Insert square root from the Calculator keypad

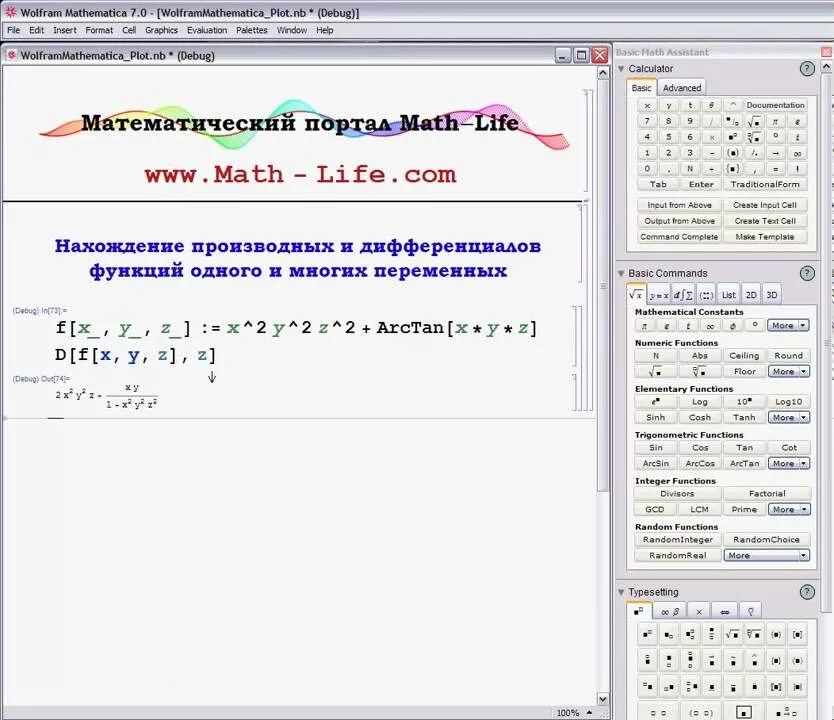754,121
